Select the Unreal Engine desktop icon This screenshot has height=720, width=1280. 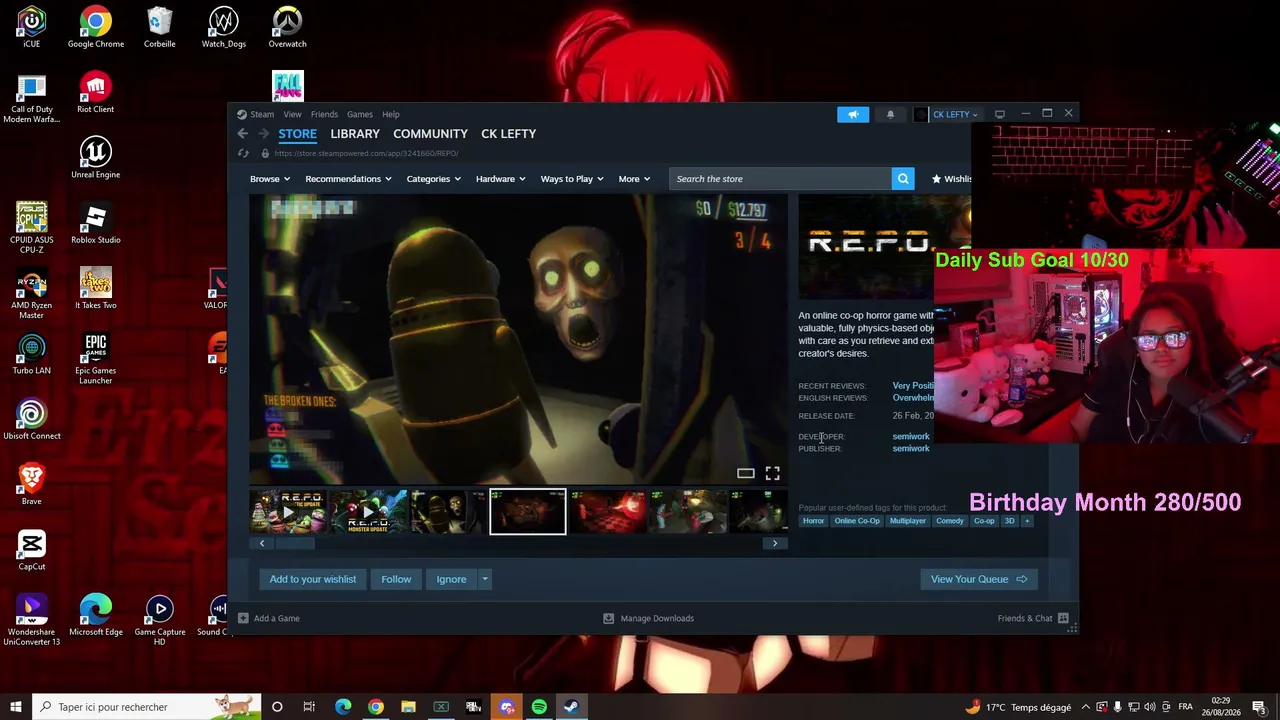point(96,158)
